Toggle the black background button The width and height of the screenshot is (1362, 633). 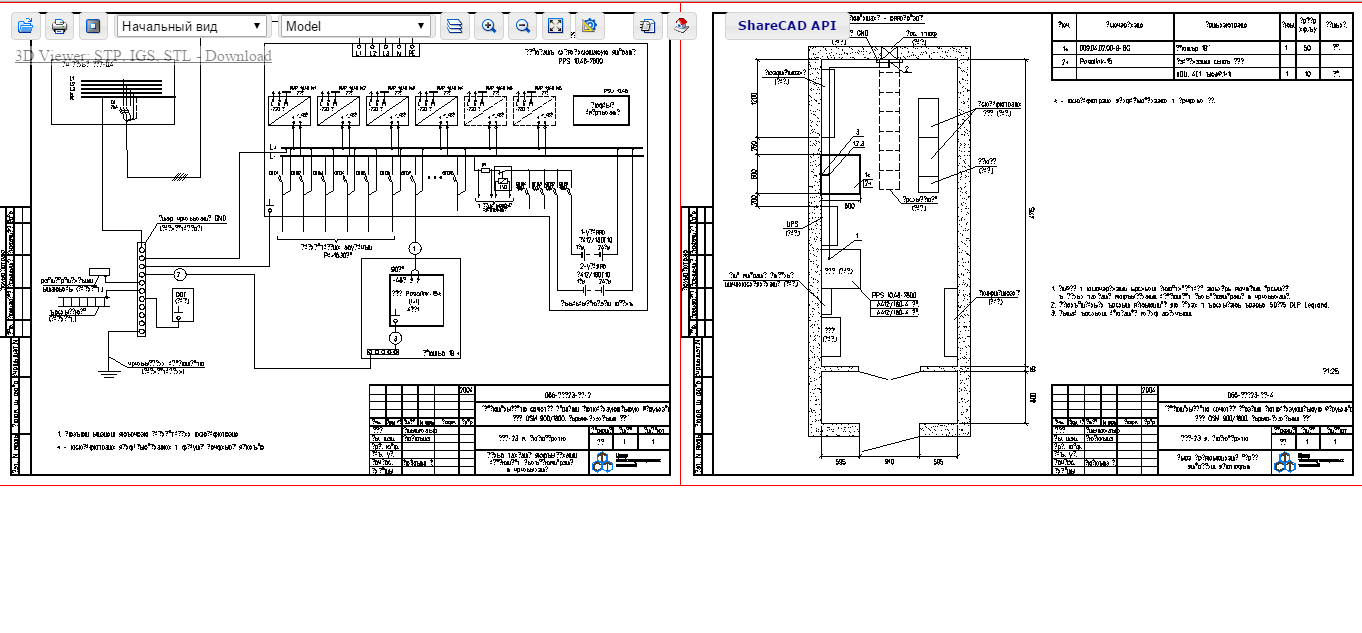click(93, 26)
